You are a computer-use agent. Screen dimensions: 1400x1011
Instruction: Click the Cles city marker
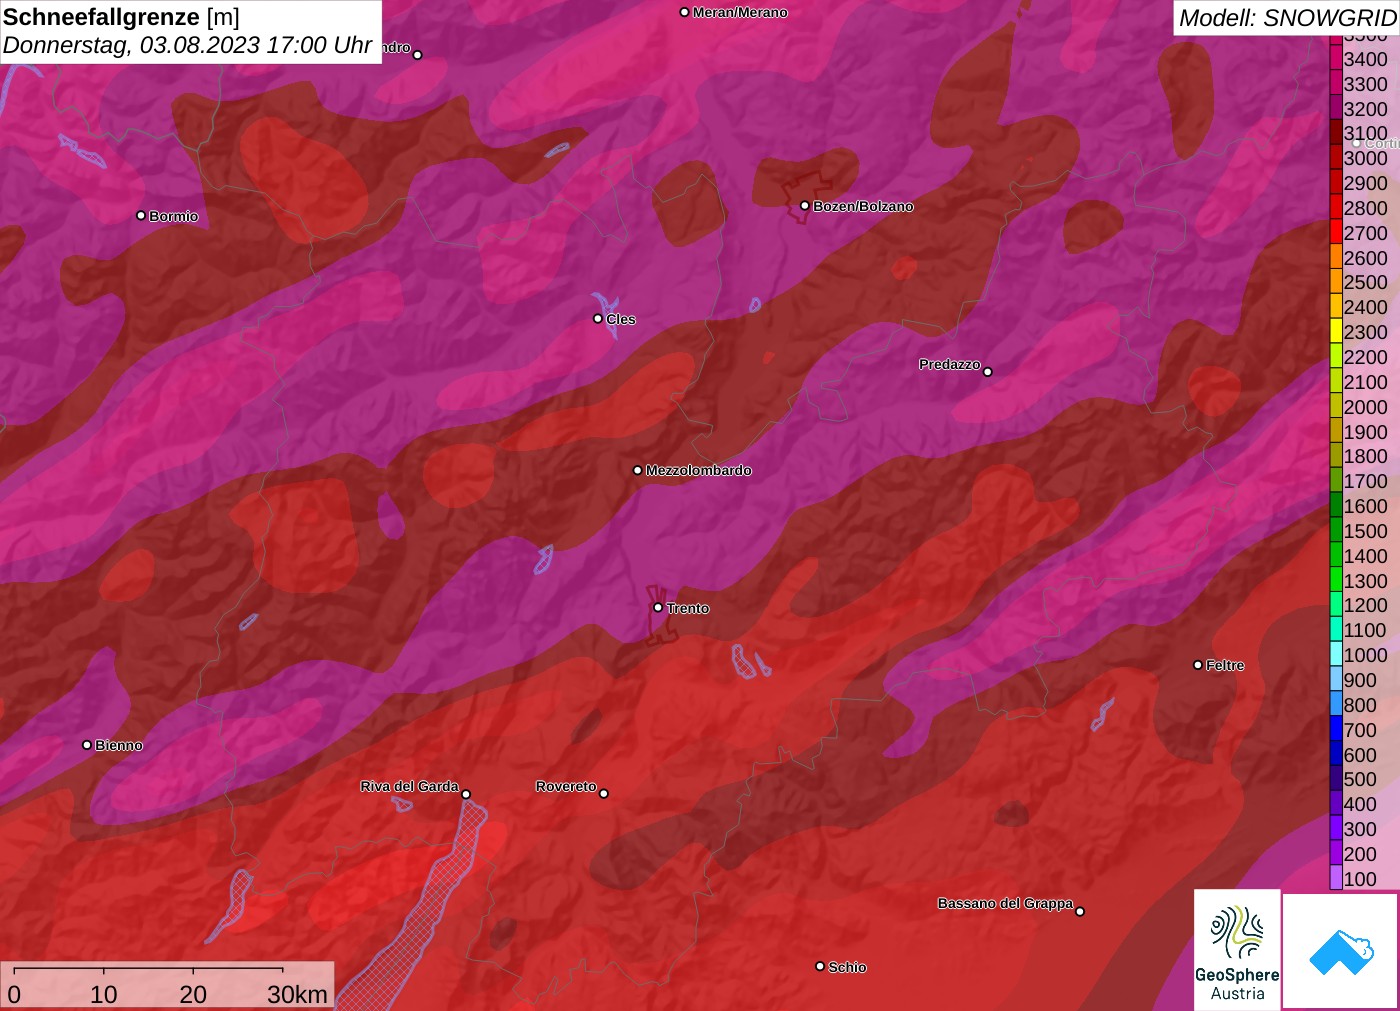click(598, 319)
